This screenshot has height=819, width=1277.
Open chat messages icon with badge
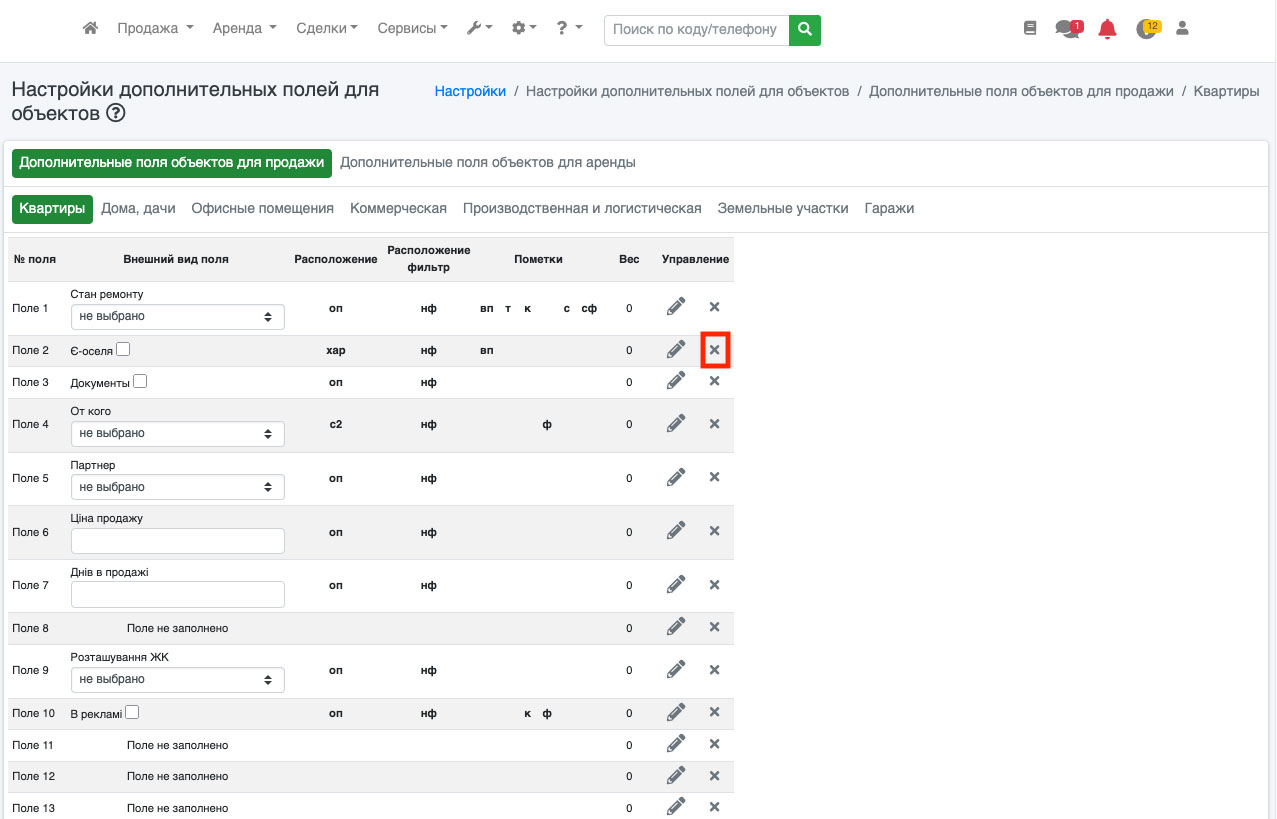(x=1067, y=29)
